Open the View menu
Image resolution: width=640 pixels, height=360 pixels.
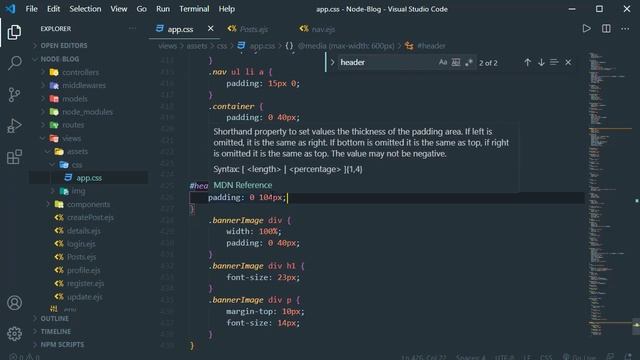point(119,9)
